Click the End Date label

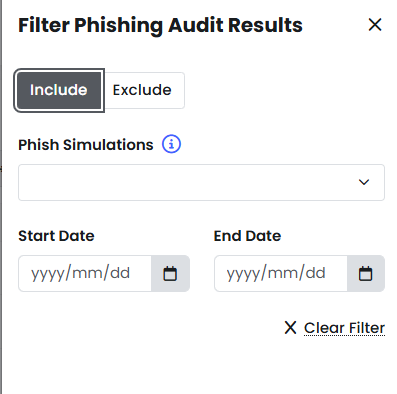point(247,236)
